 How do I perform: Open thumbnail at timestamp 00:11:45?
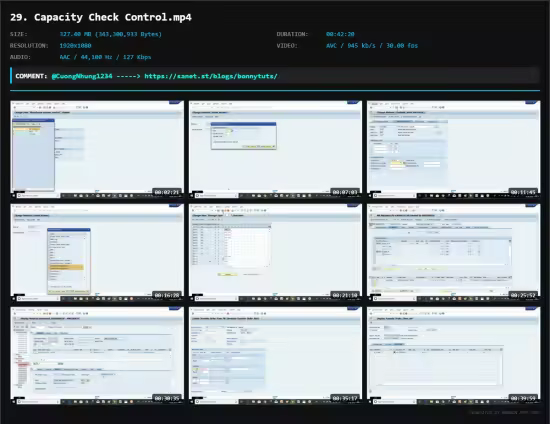point(454,149)
